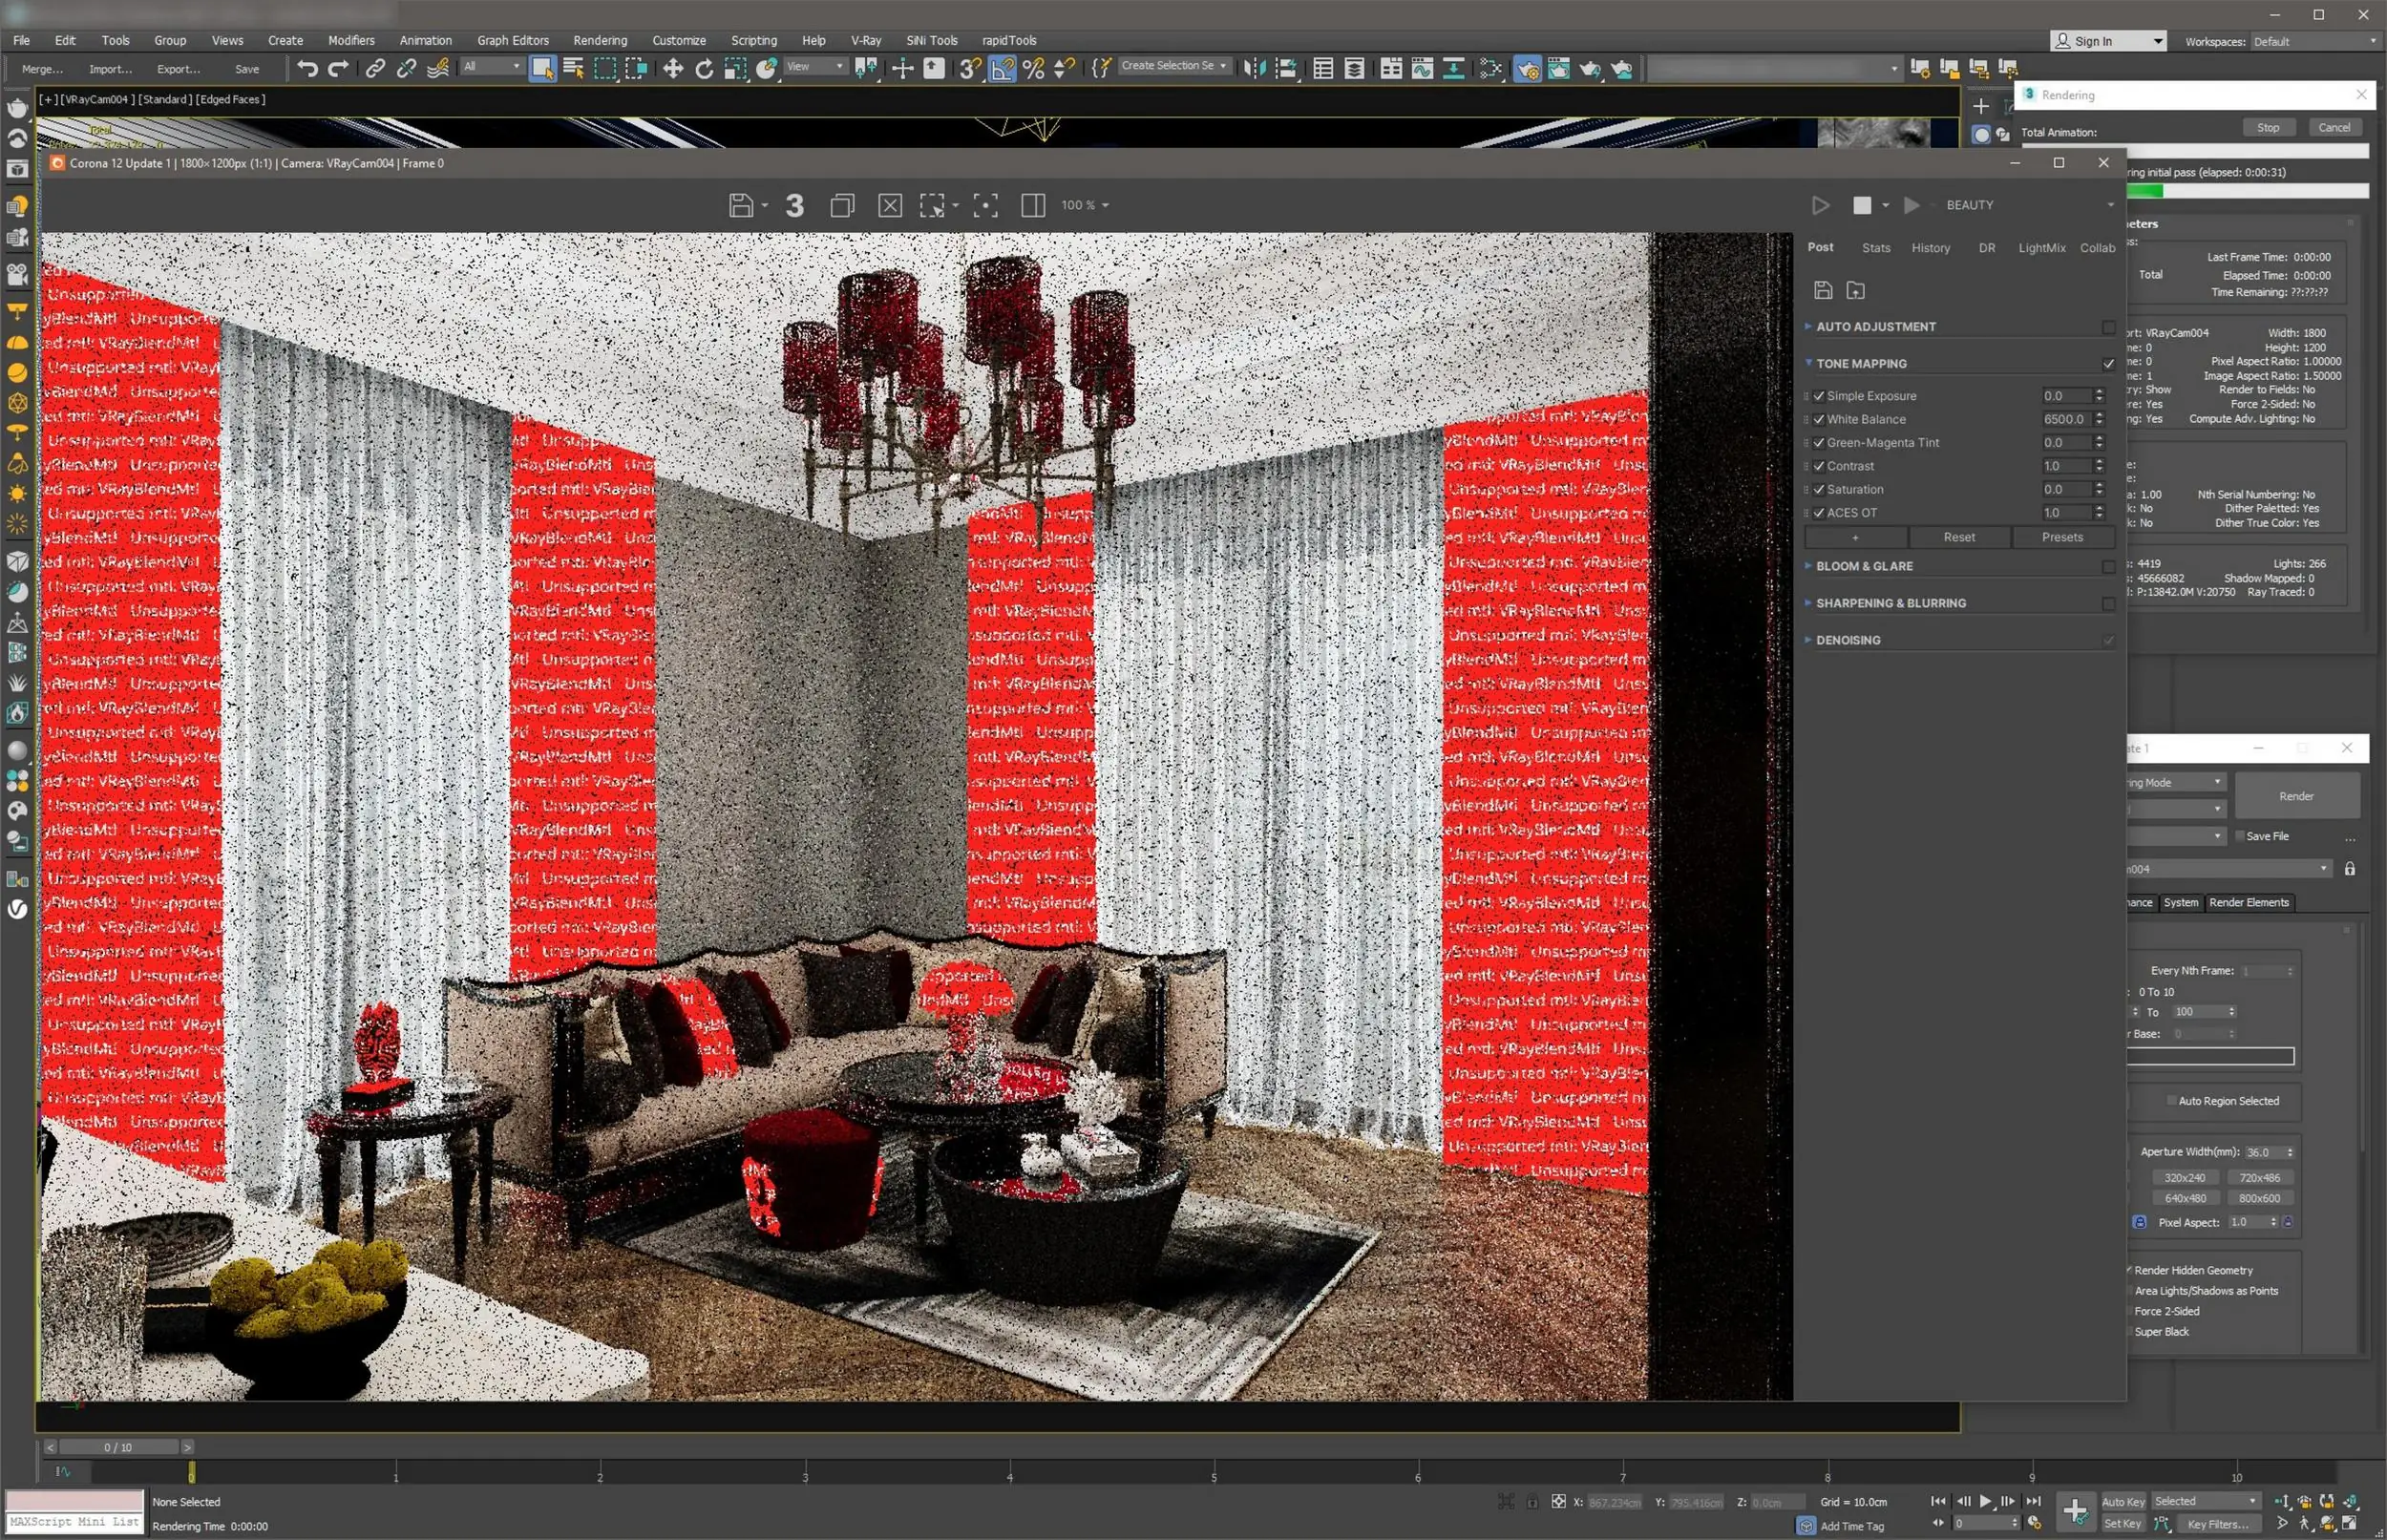
Task: Click the save image icon in Corona VFB
Action: (741, 205)
